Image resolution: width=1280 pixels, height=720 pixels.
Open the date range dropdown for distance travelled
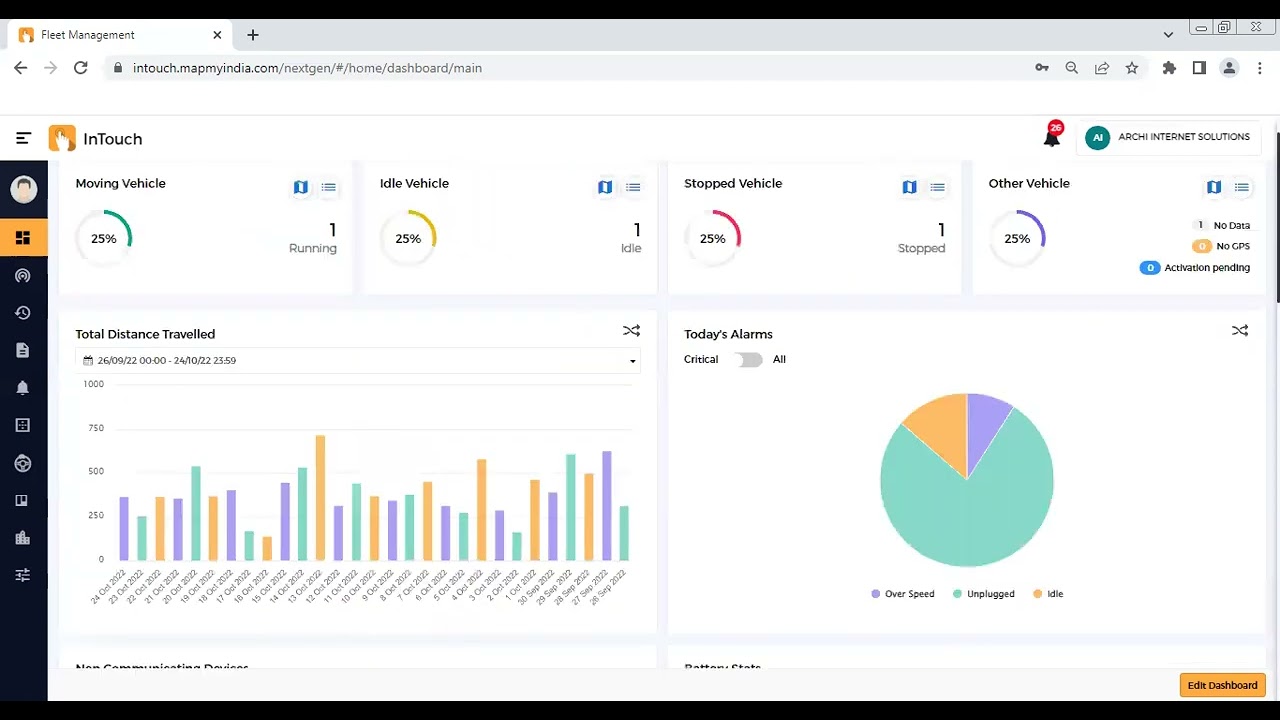point(358,360)
